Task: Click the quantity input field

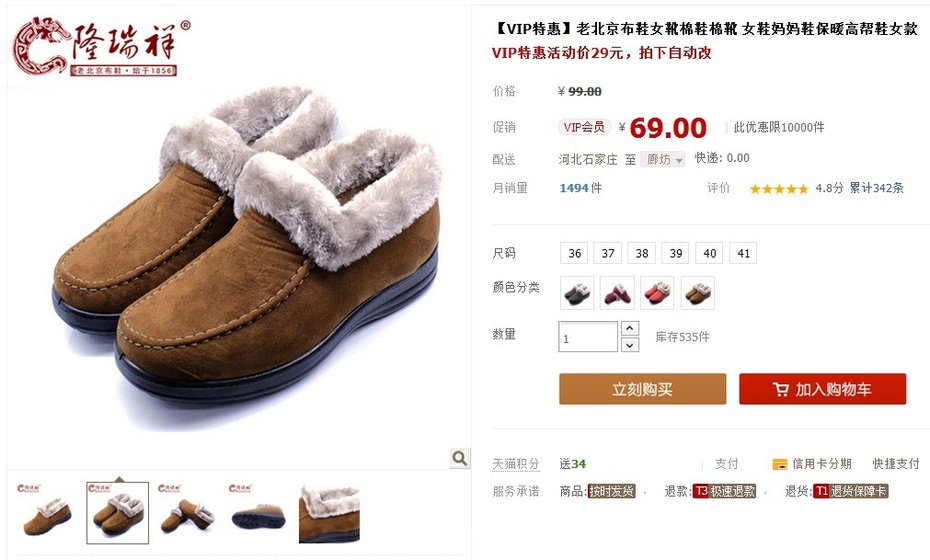Action: click(x=587, y=336)
